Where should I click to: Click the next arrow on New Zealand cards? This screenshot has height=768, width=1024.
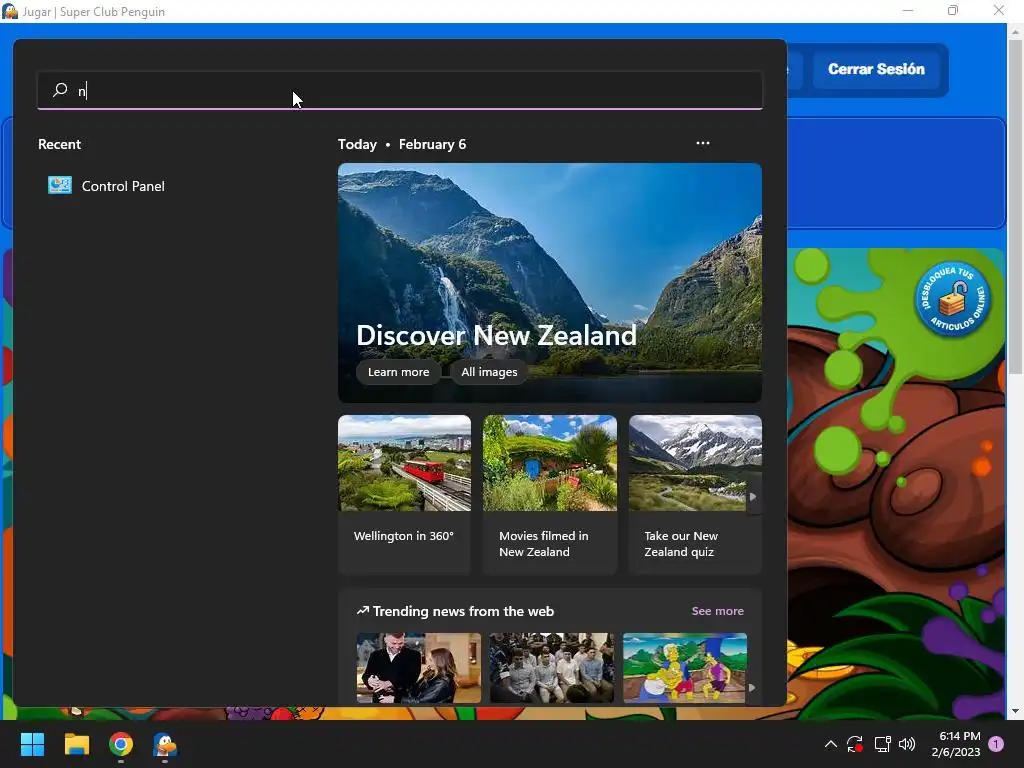click(753, 496)
